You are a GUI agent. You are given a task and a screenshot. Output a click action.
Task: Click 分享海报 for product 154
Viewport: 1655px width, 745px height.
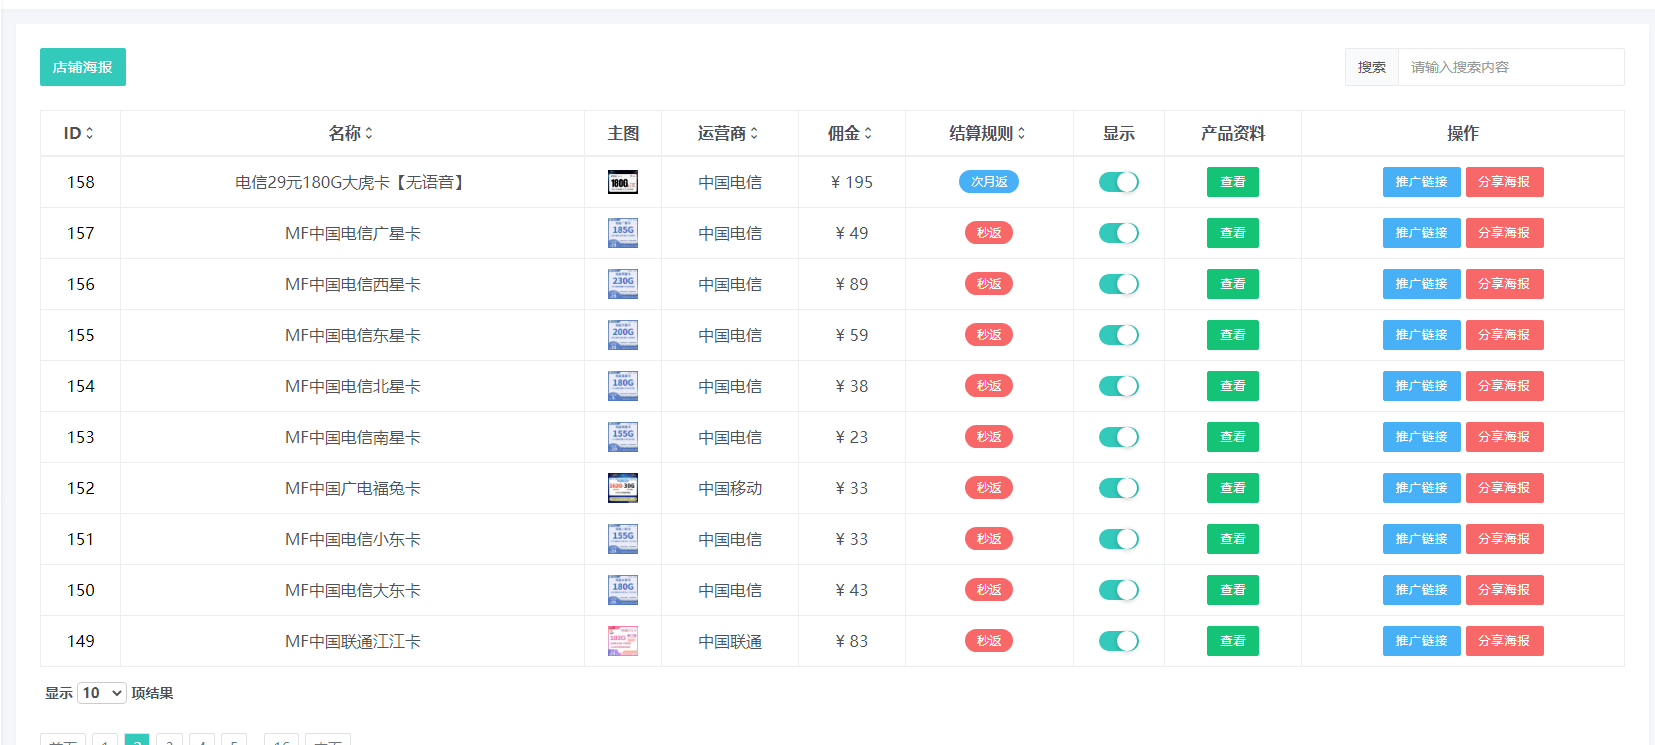(1505, 386)
